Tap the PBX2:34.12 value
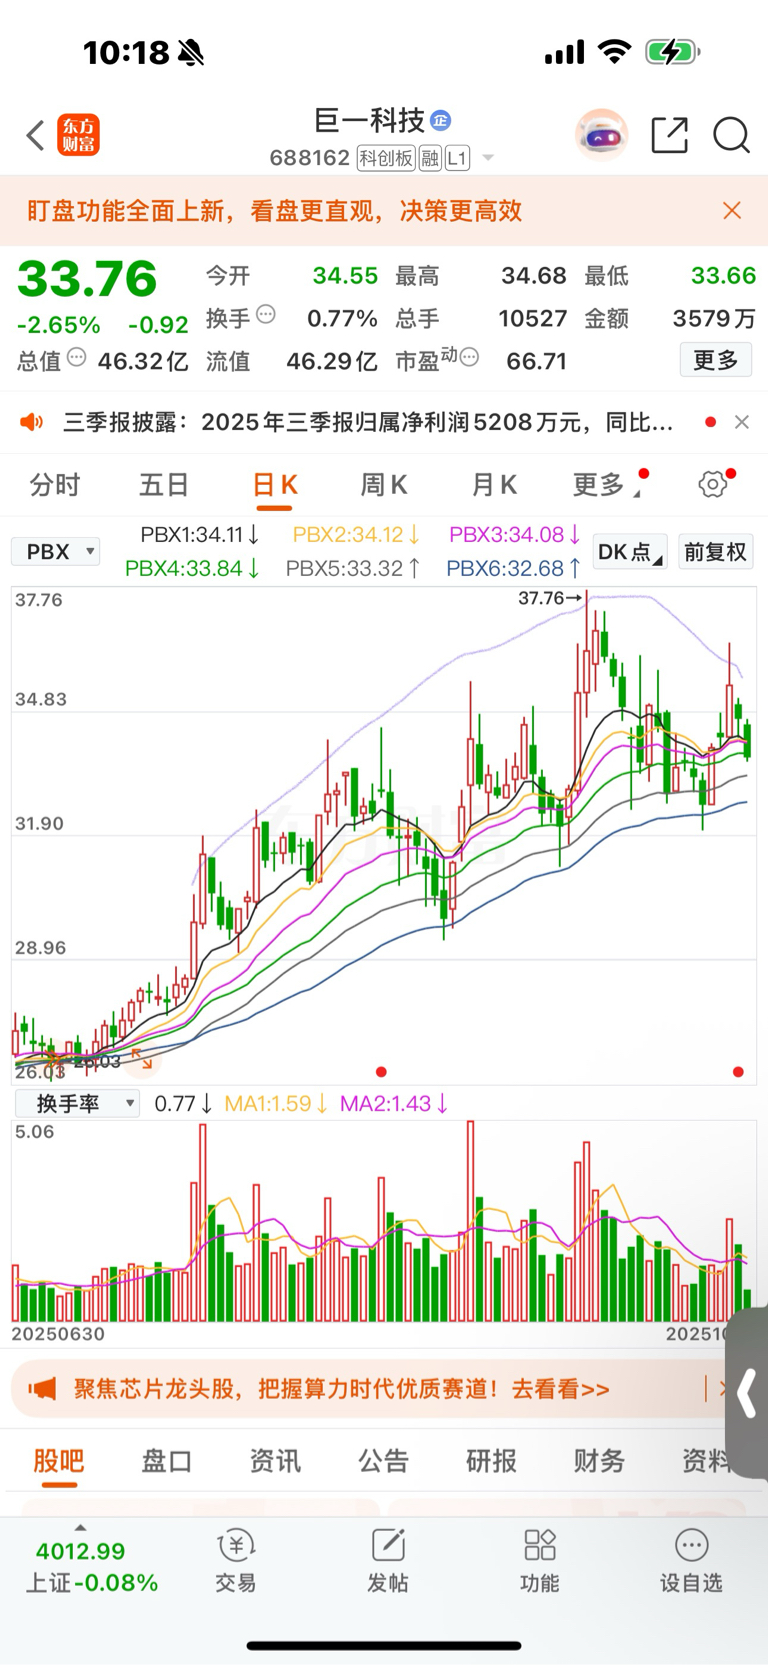The height and width of the screenshot is (1665, 768). (356, 535)
